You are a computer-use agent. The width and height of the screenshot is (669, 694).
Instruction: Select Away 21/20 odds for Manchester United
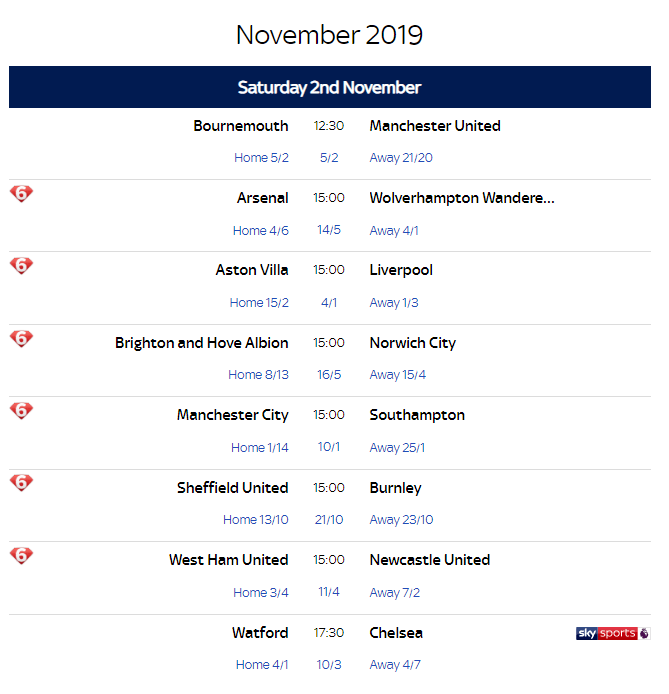[401, 158]
